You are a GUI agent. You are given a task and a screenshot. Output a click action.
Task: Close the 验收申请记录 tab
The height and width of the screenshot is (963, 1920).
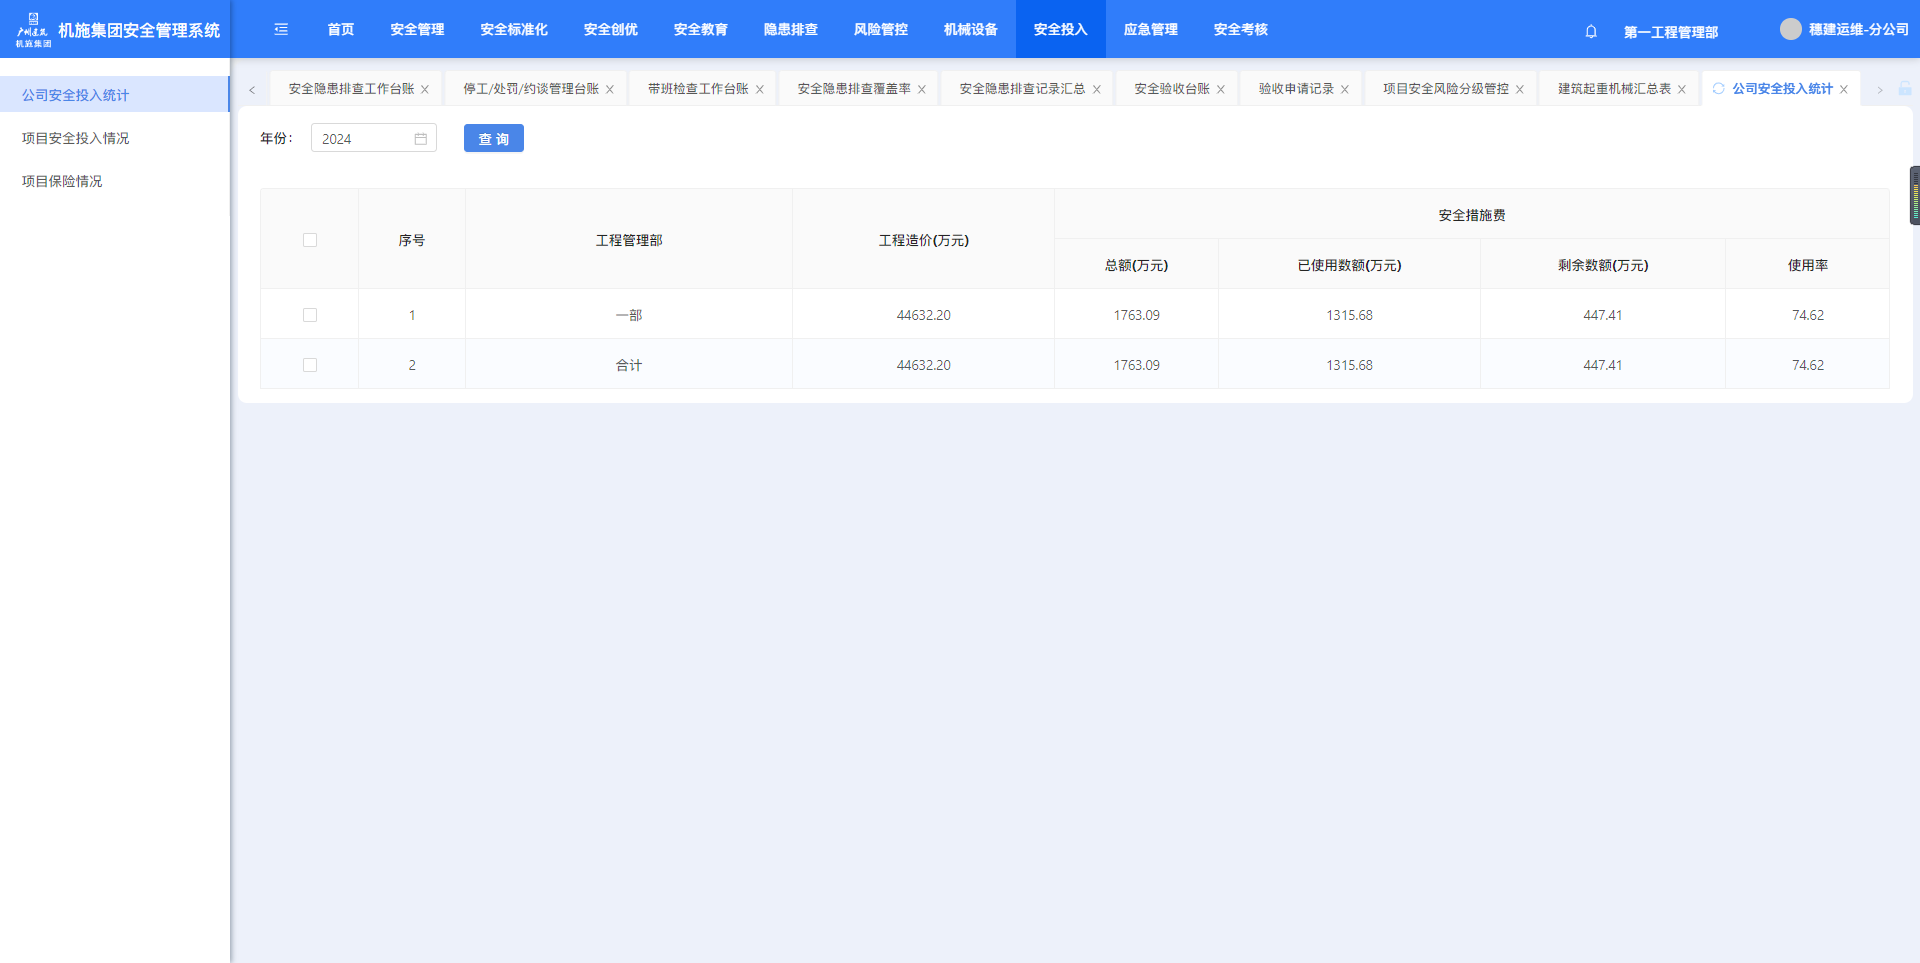point(1345,90)
